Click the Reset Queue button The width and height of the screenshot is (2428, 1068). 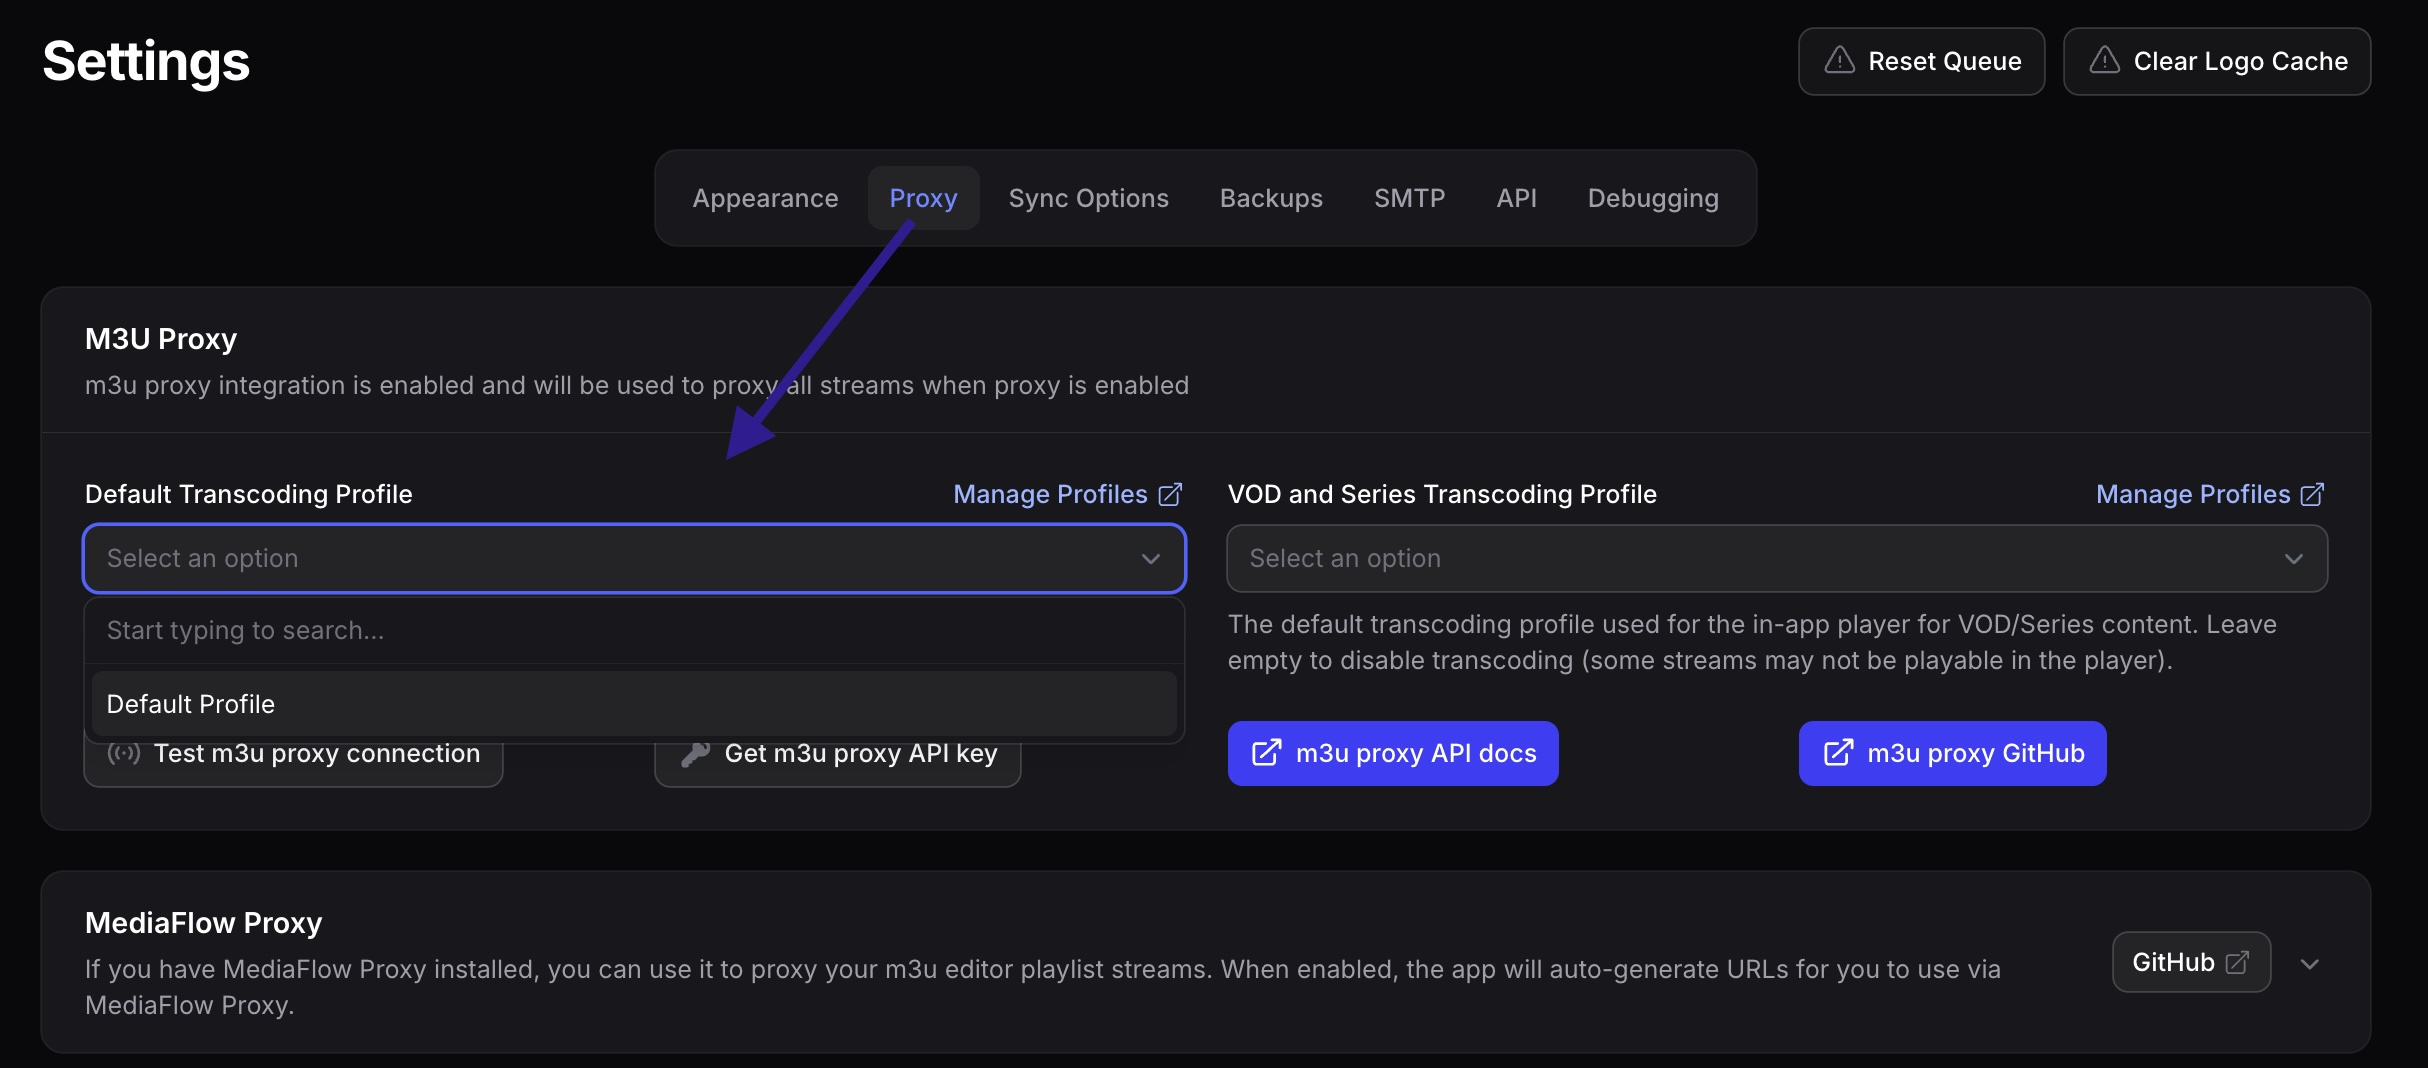pyautogui.click(x=1921, y=61)
